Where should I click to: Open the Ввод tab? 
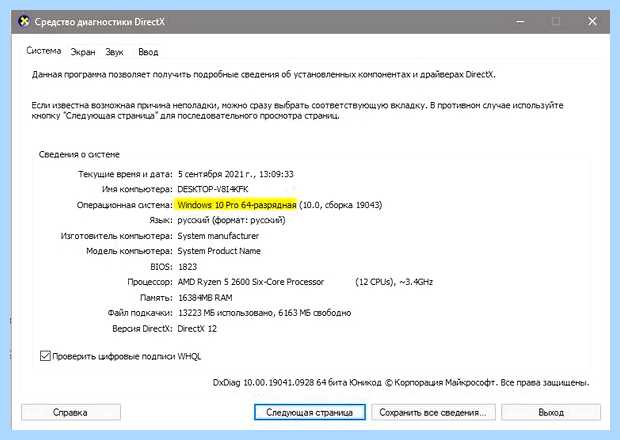pyautogui.click(x=148, y=52)
